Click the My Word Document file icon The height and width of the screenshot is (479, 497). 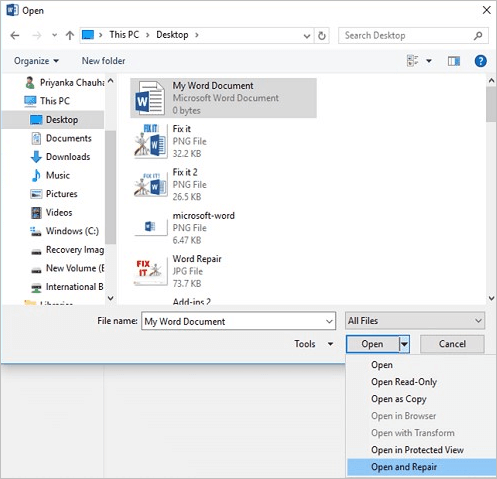coord(150,98)
